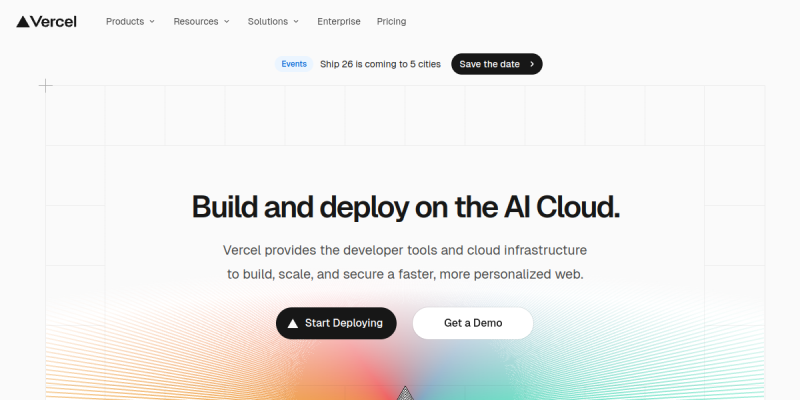800x400 pixels.
Task: Click the Vercel triangle logo icon
Action: click(23, 21)
